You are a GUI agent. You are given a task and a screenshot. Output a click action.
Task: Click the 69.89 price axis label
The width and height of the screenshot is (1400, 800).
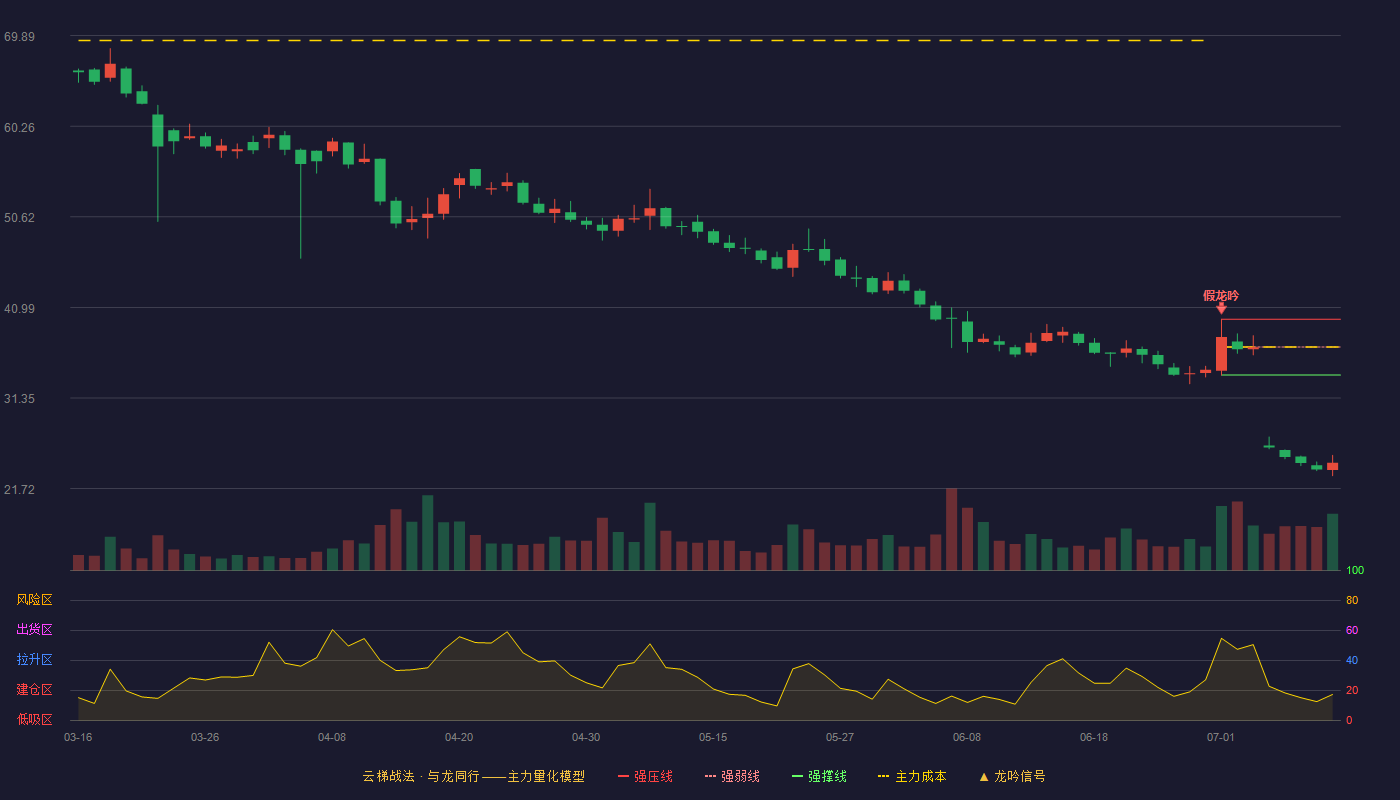(x=19, y=37)
